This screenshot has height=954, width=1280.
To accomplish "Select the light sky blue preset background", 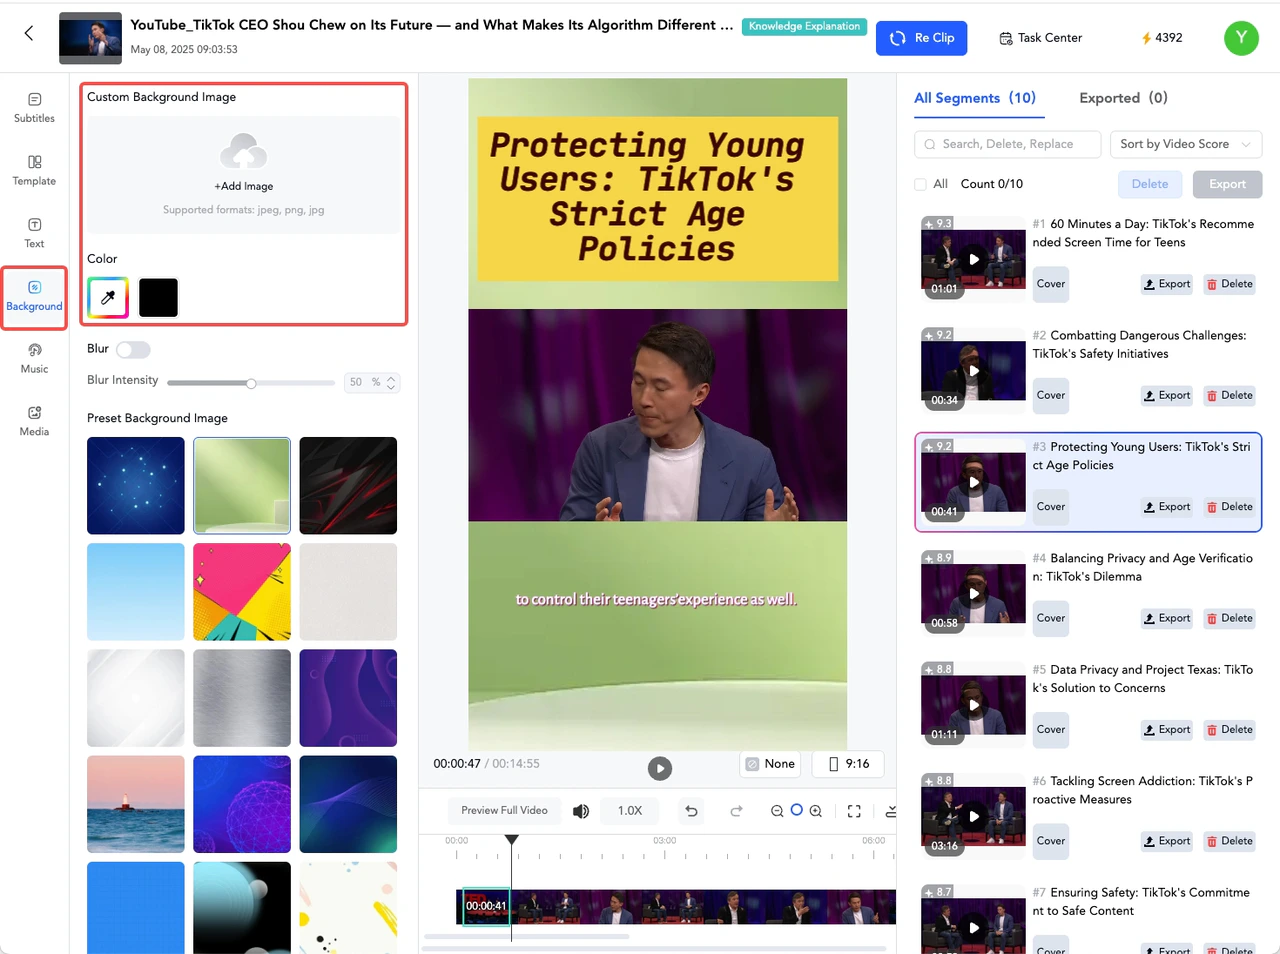I will (136, 592).
